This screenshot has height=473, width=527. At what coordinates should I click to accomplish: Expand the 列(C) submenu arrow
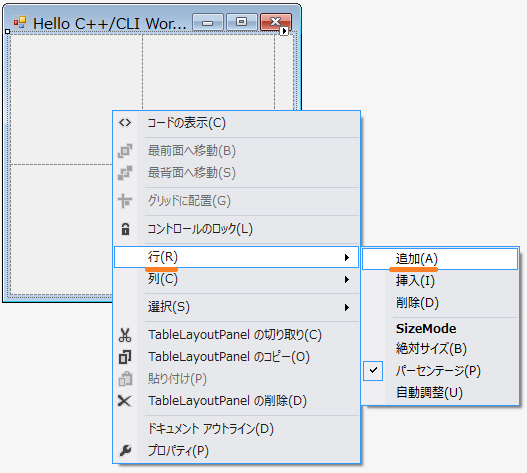coord(347,279)
